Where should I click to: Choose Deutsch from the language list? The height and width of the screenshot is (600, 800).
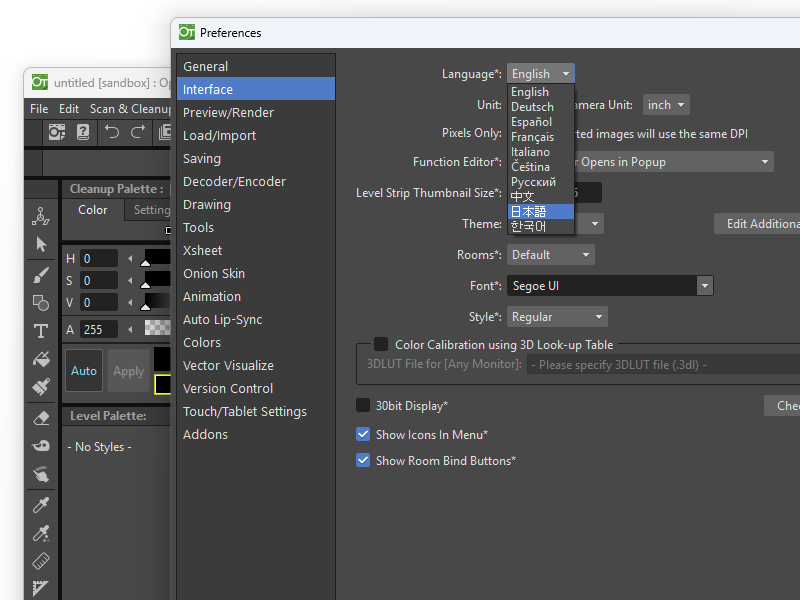click(541, 107)
